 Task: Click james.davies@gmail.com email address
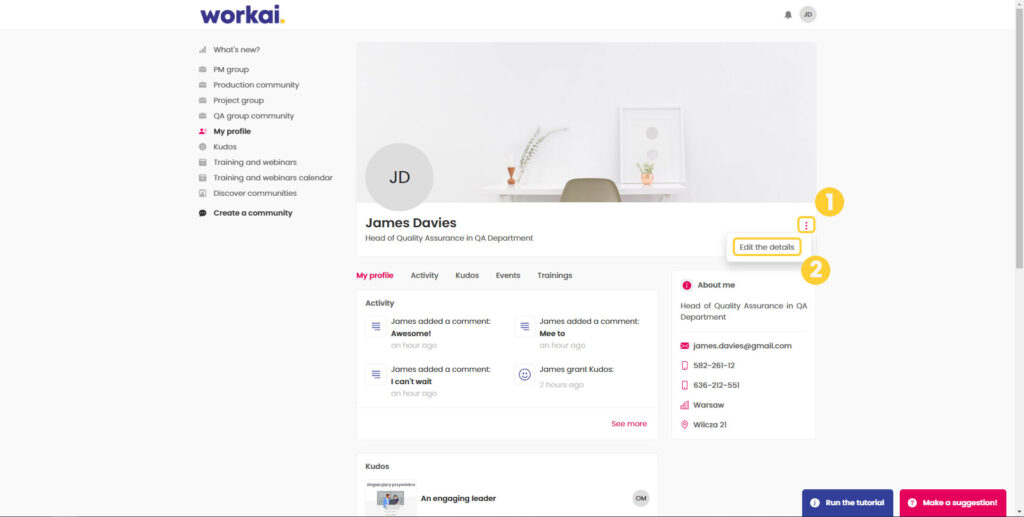pos(743,346)
